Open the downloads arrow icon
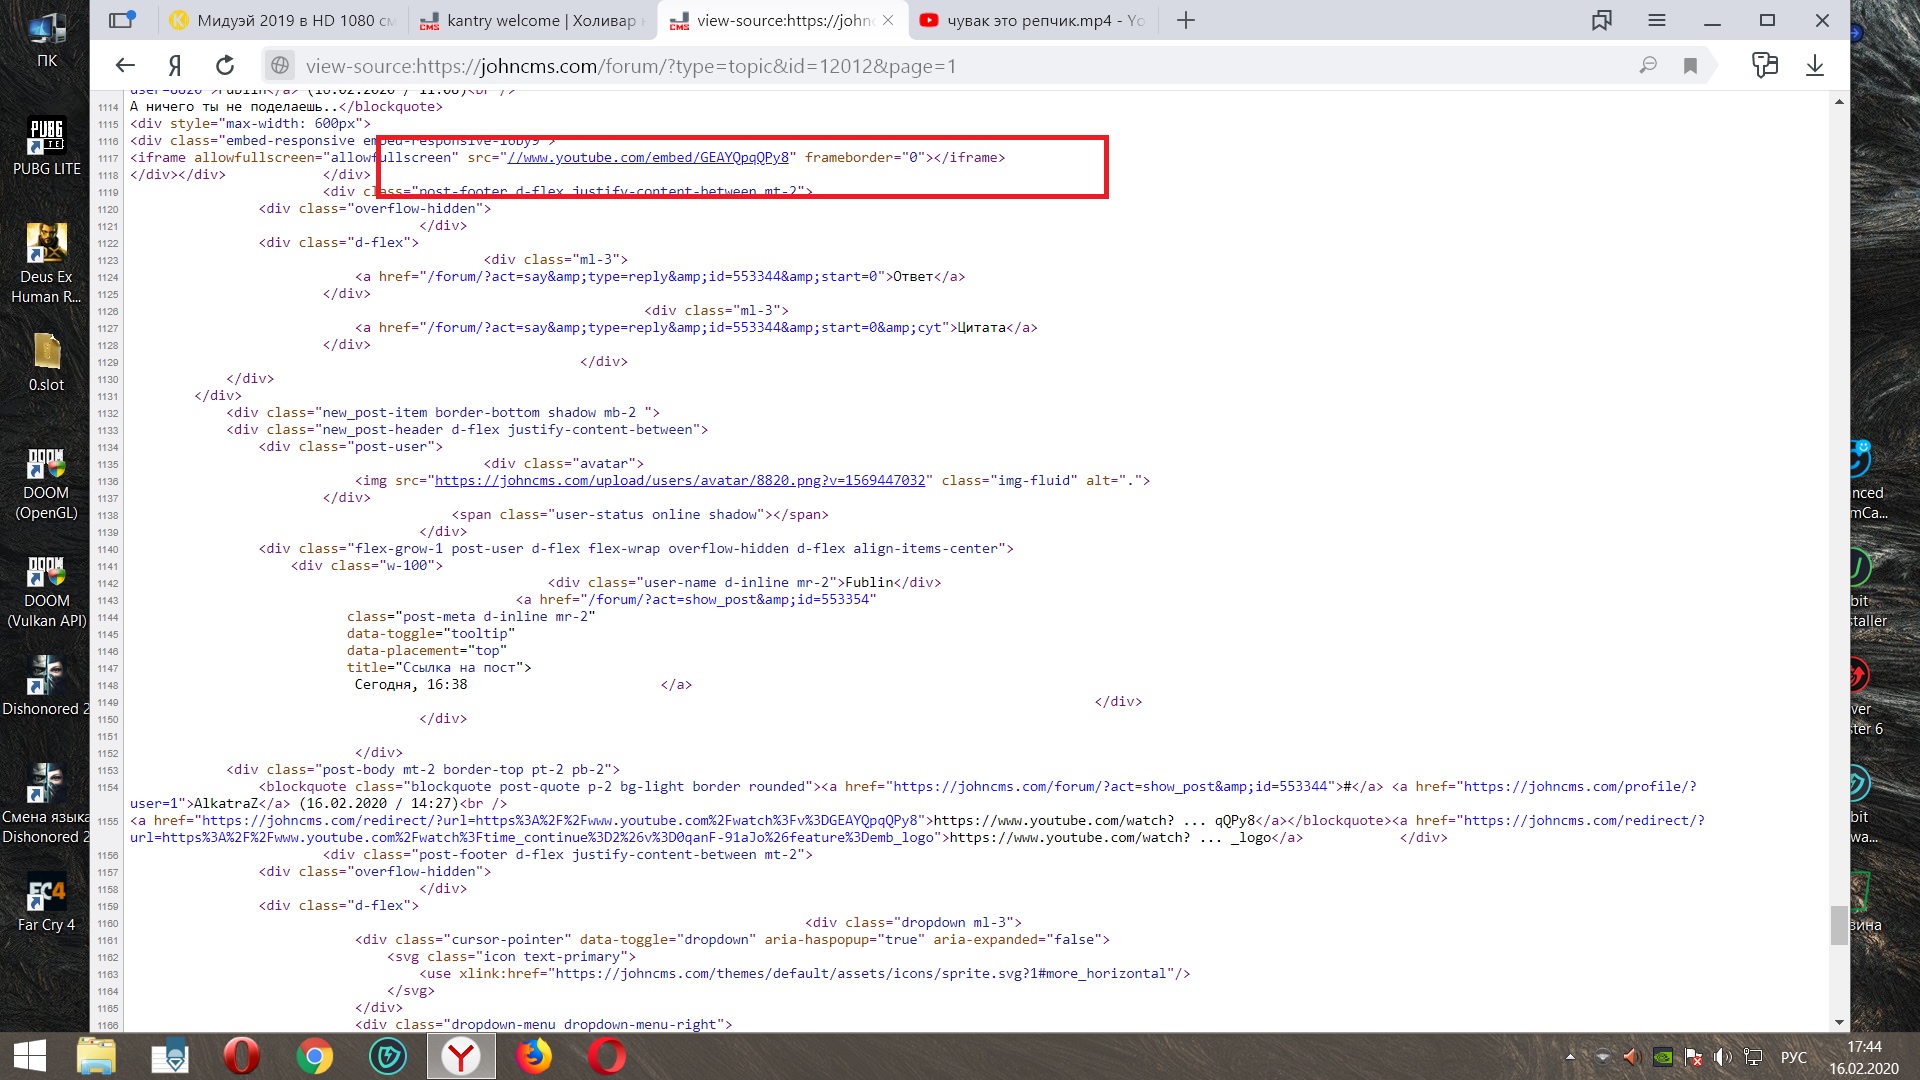 click(1814, 66)
